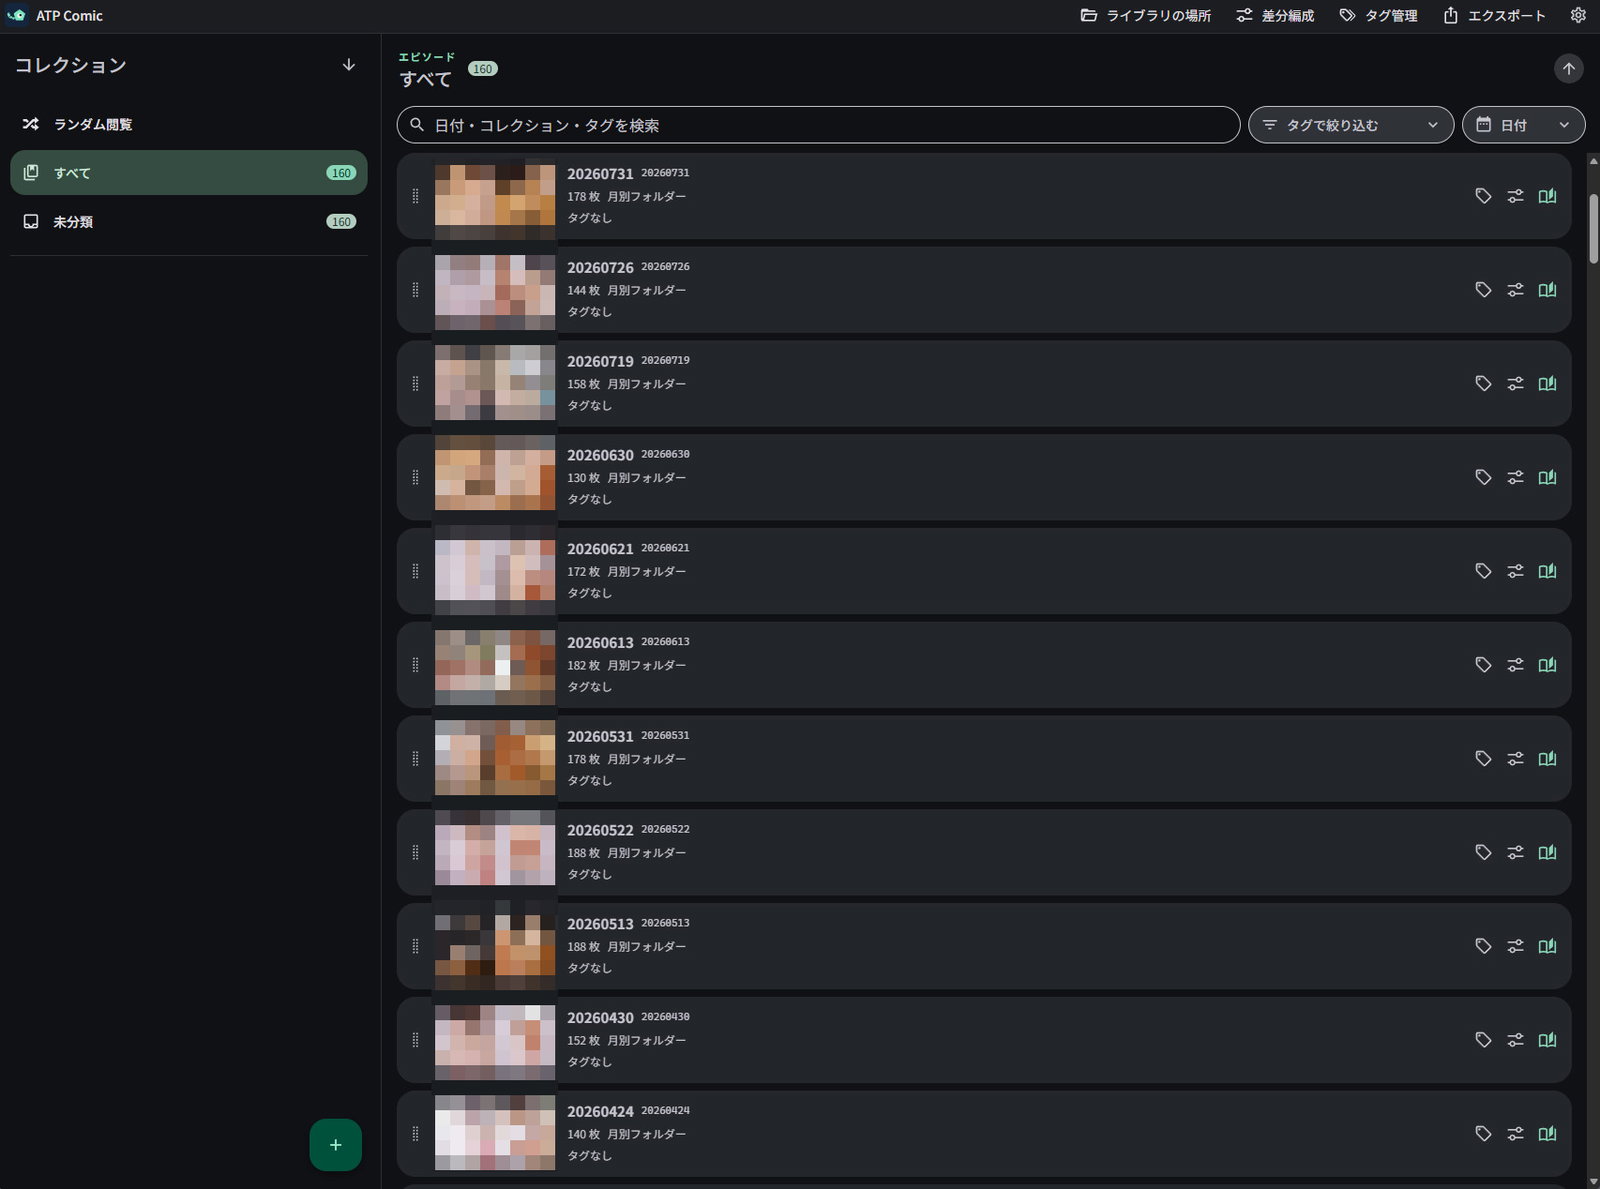
Task: Click the book icon on row 20260731
Action: click(x=1547, y=196)
